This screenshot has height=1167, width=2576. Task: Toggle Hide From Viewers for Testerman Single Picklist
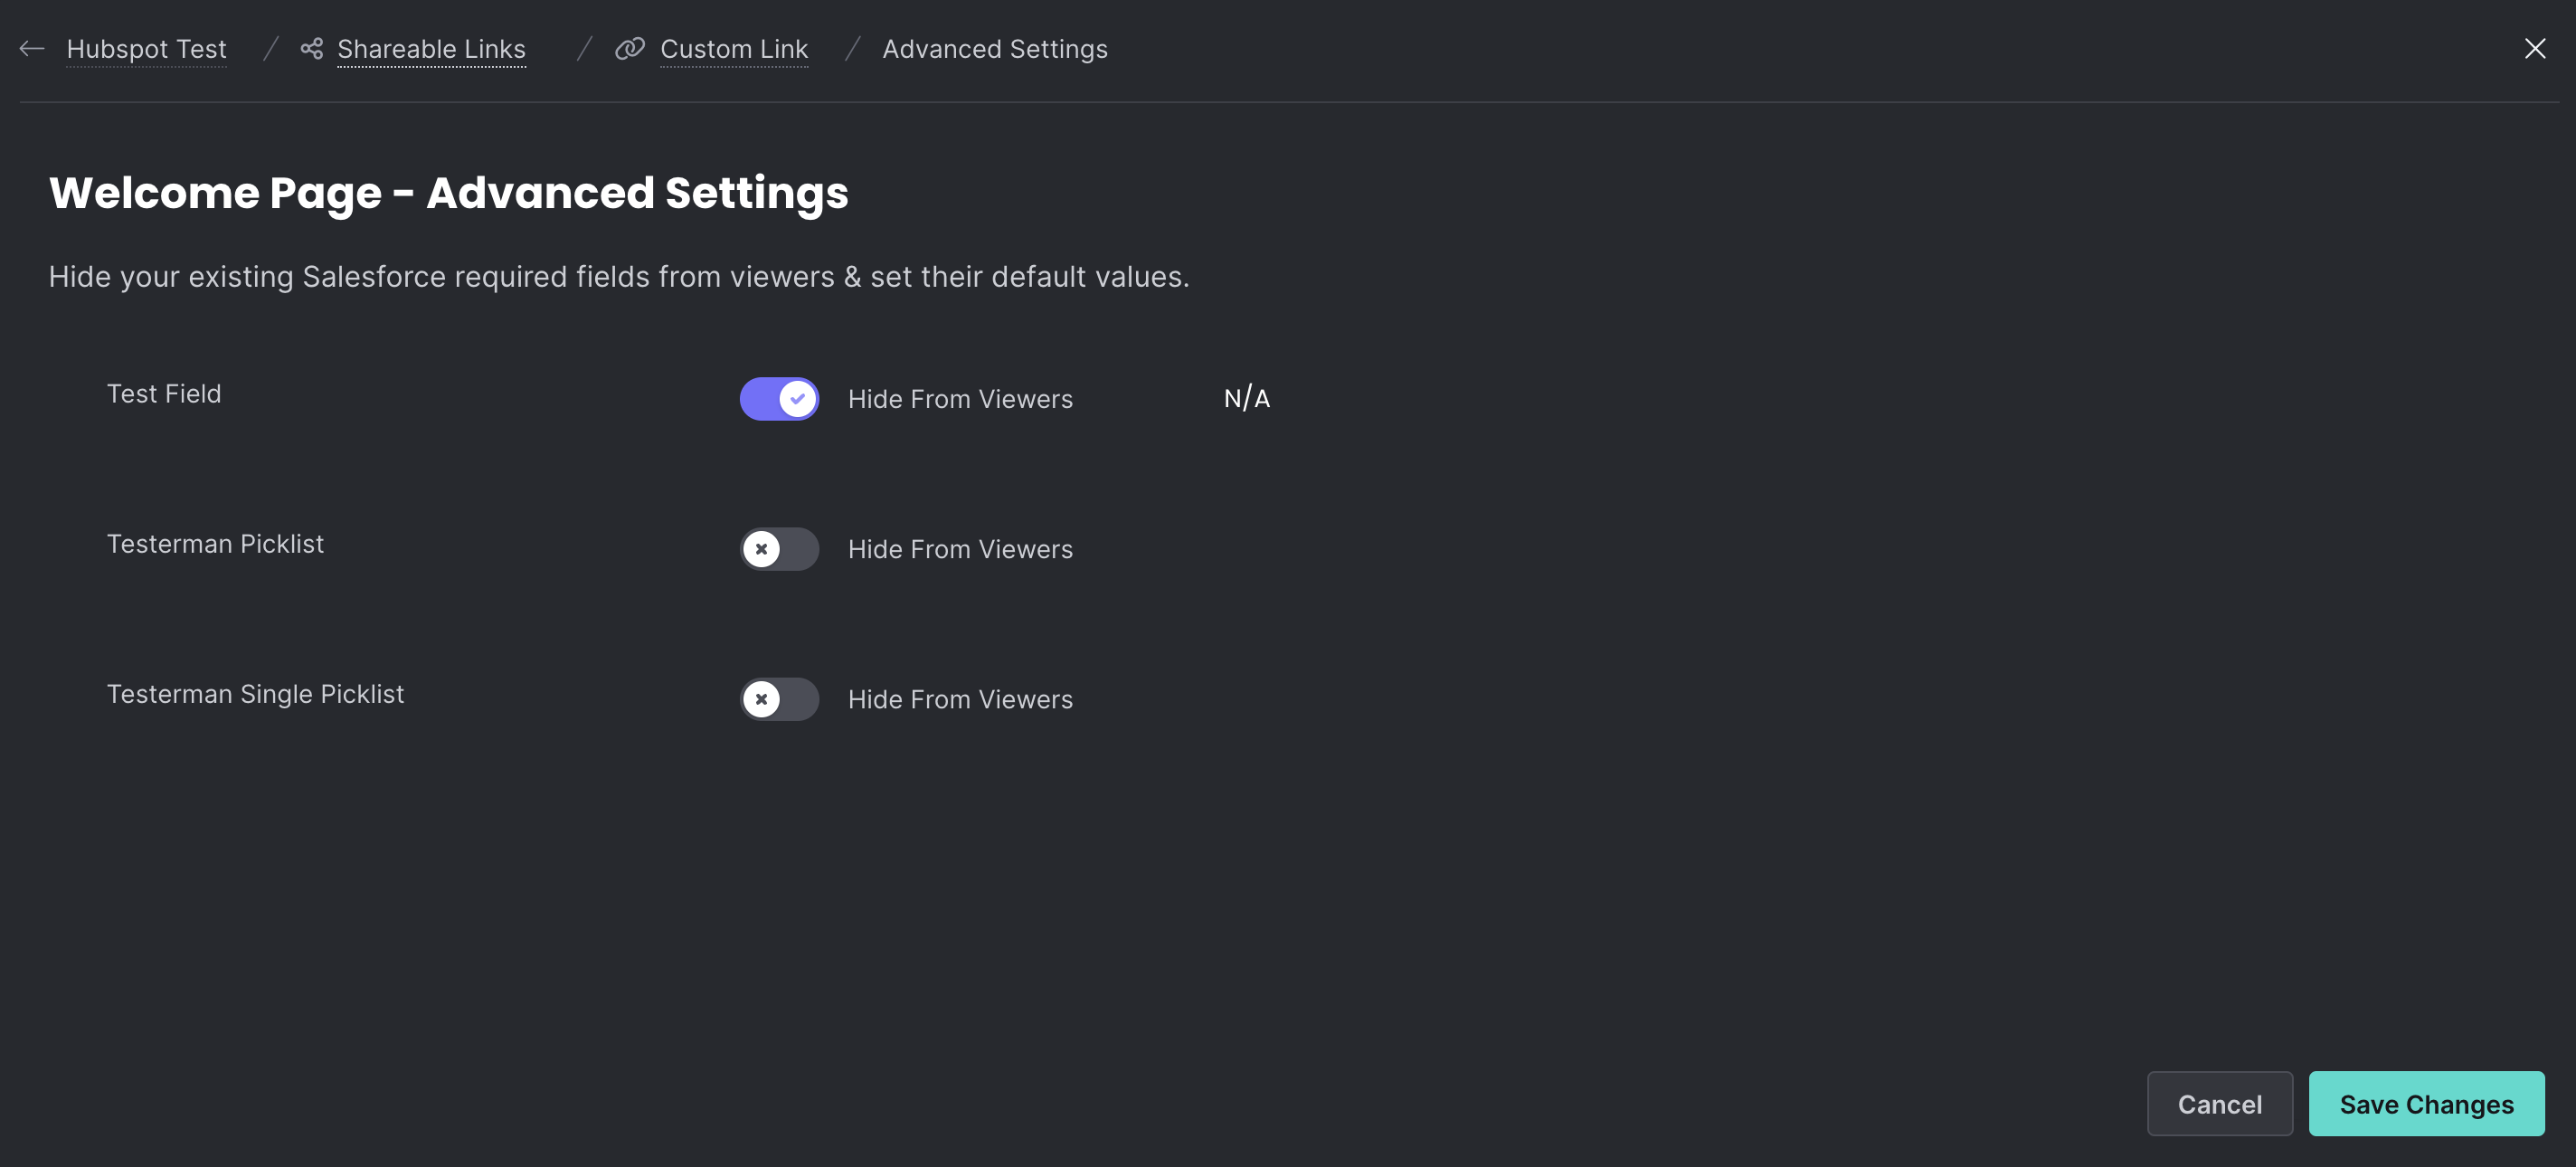779,699
